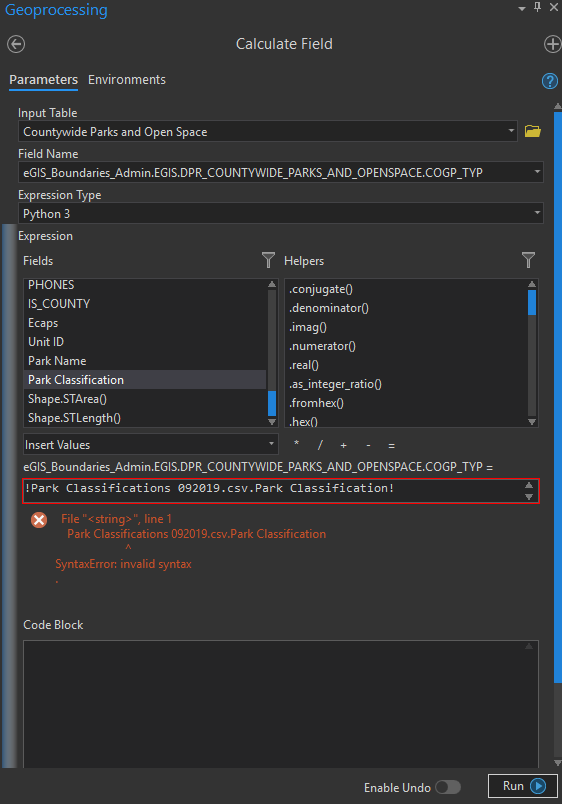The image size is (562, 804).
Task: Select Park Name in Fields list
Action: (57, 361)
